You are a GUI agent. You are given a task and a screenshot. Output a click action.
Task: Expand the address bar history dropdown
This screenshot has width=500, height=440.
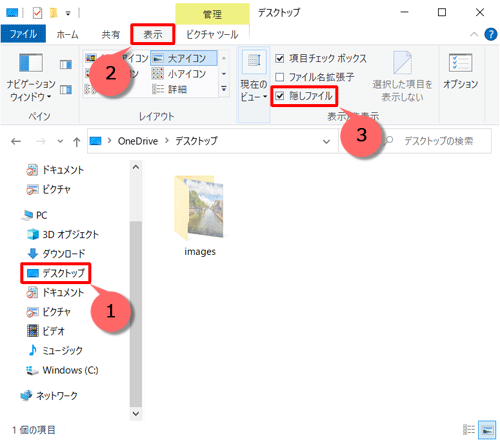click(x=326, y=141)
